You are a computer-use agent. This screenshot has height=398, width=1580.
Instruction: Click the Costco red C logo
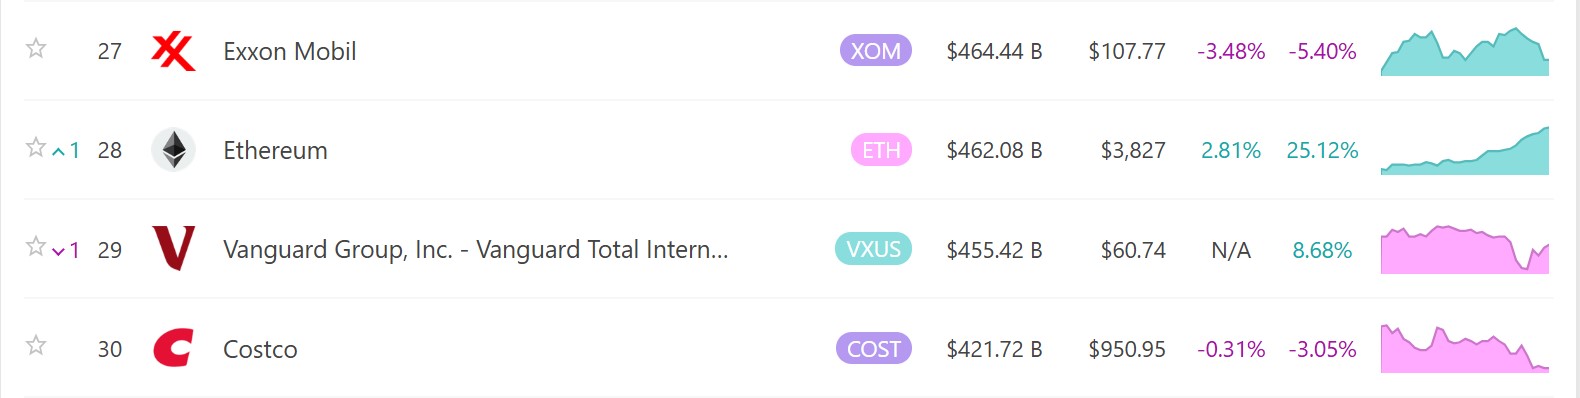[x=173, y=348]
